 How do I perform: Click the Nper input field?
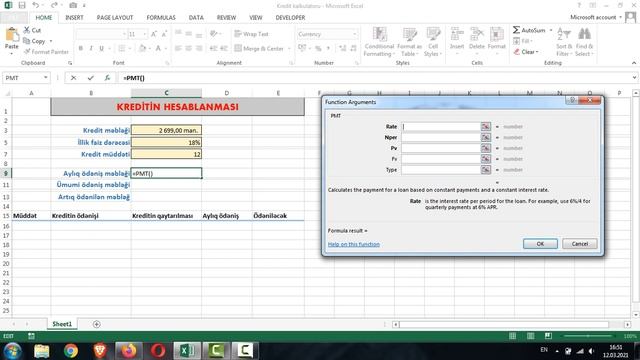441,138
